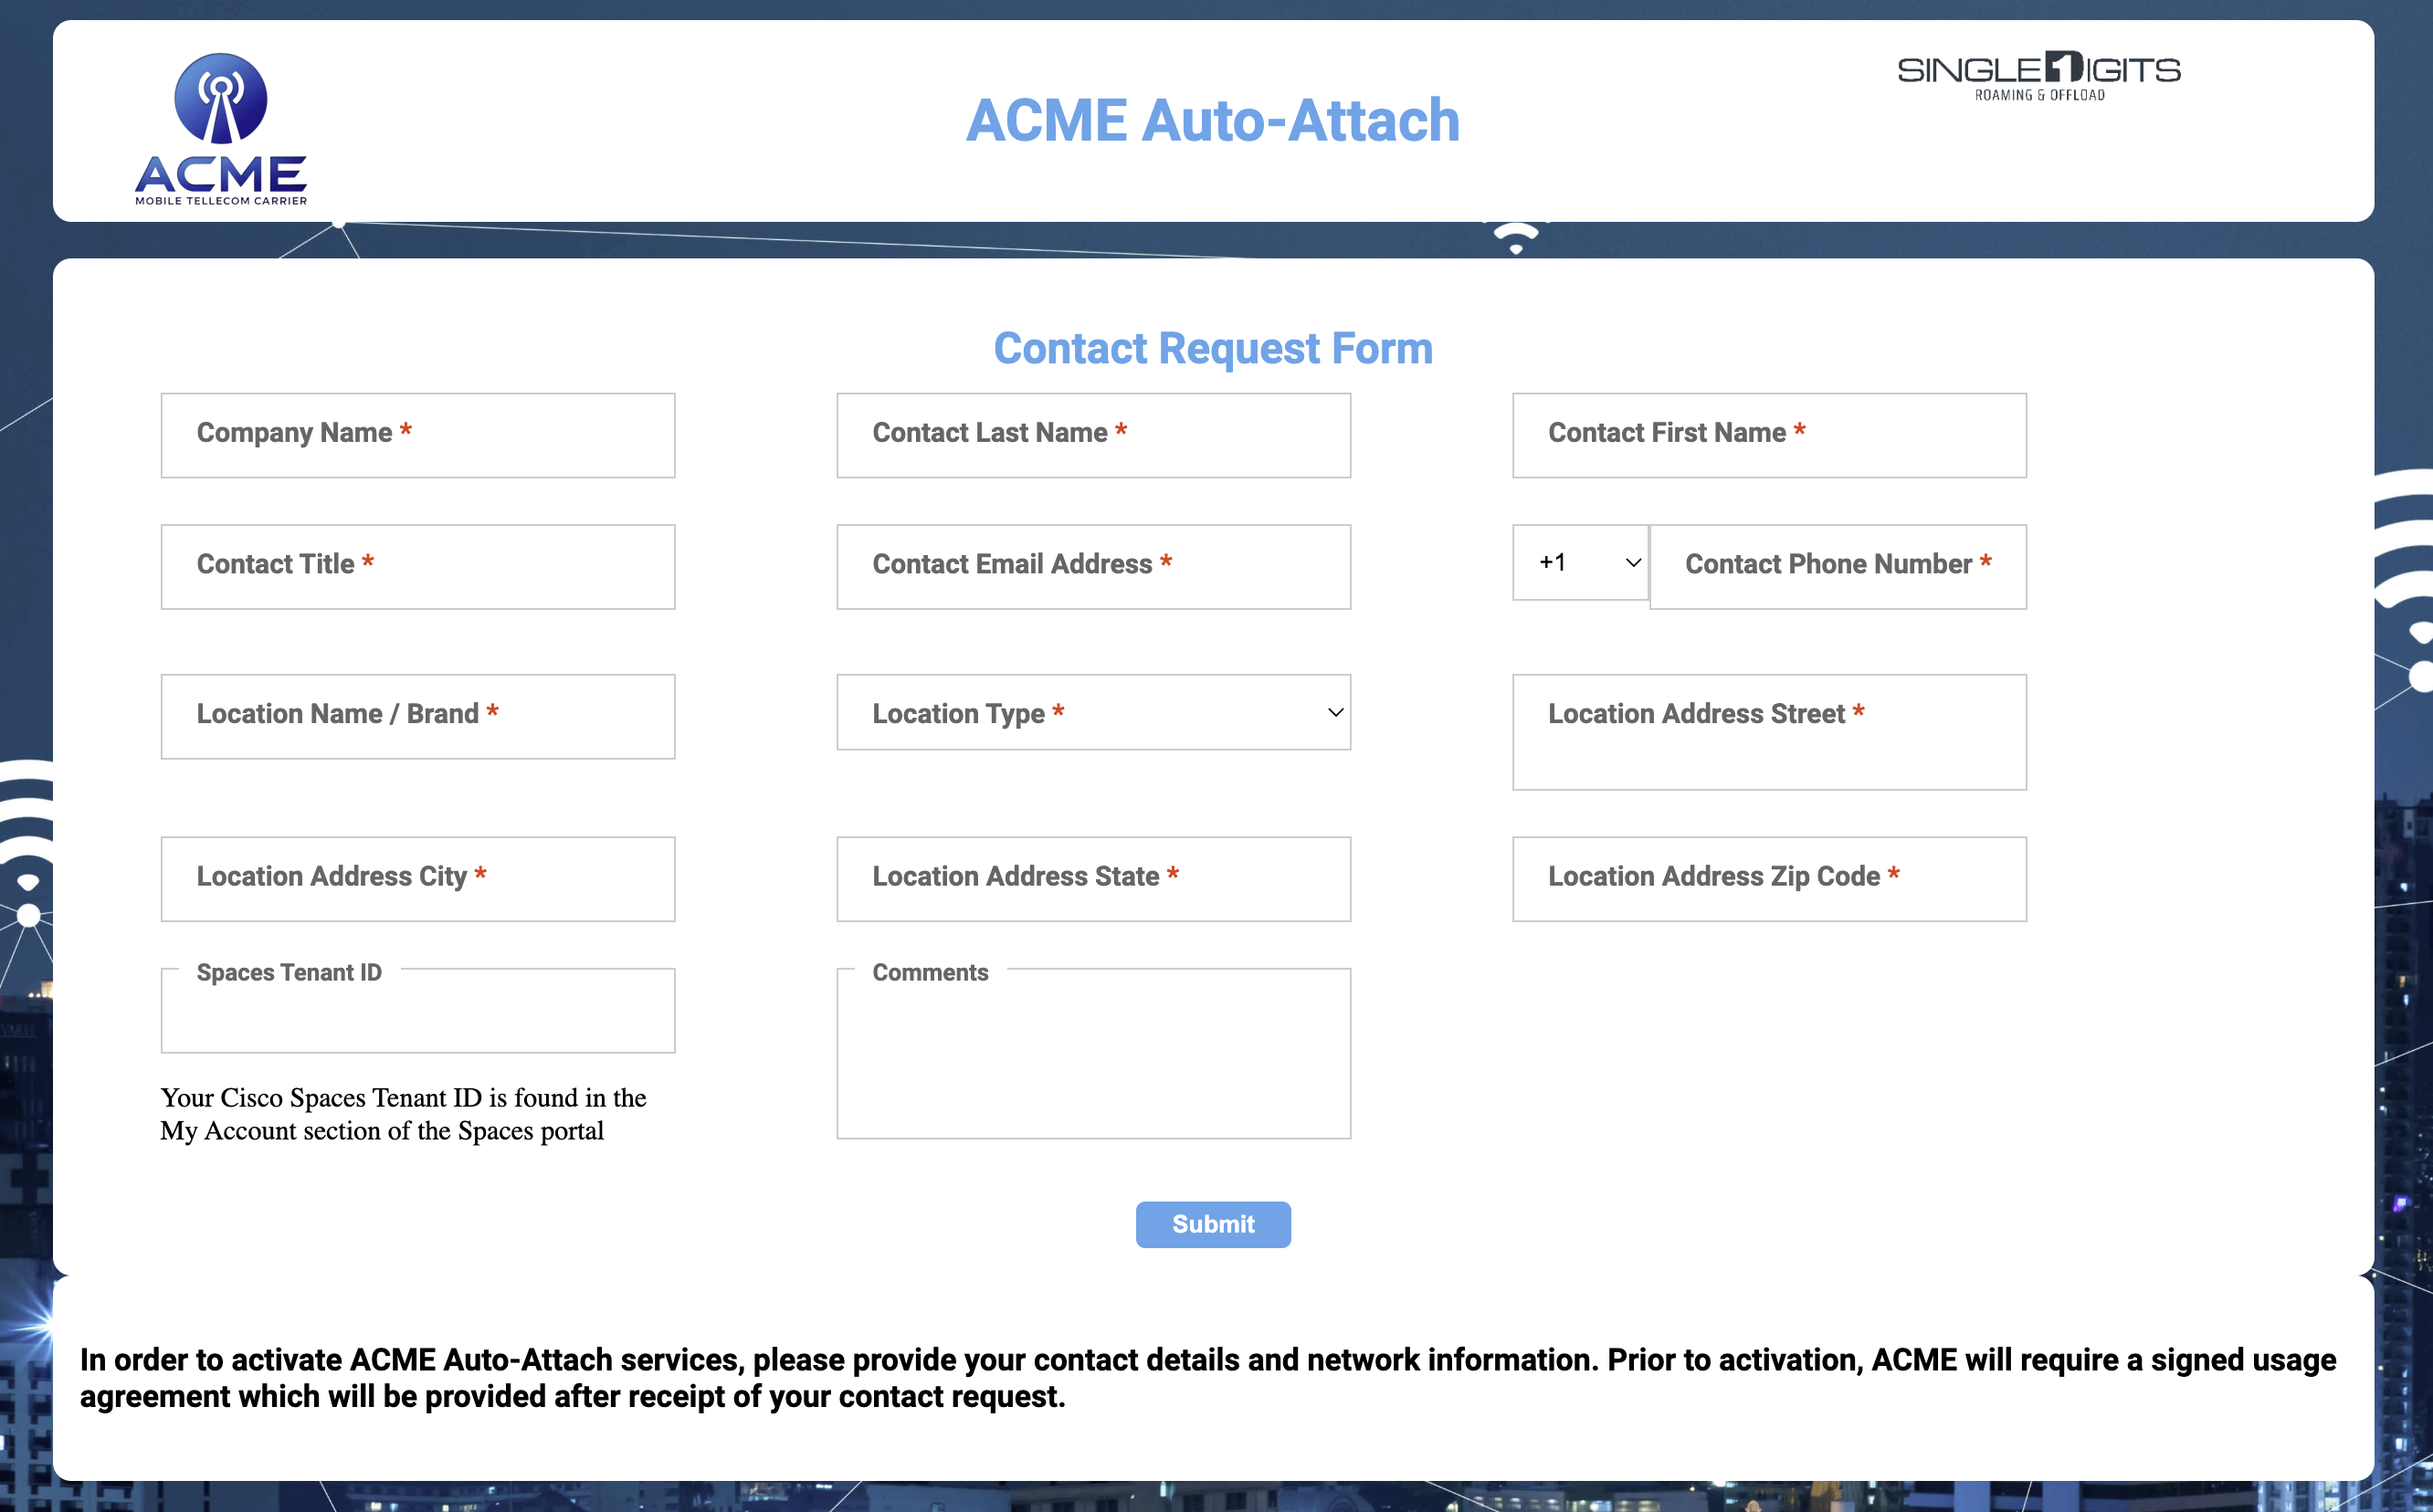The height and width of the screenshot is (1512, 2433).
Task: Select the Contact First Name input
Action: pyautogui.click(x=1768, y=435)
